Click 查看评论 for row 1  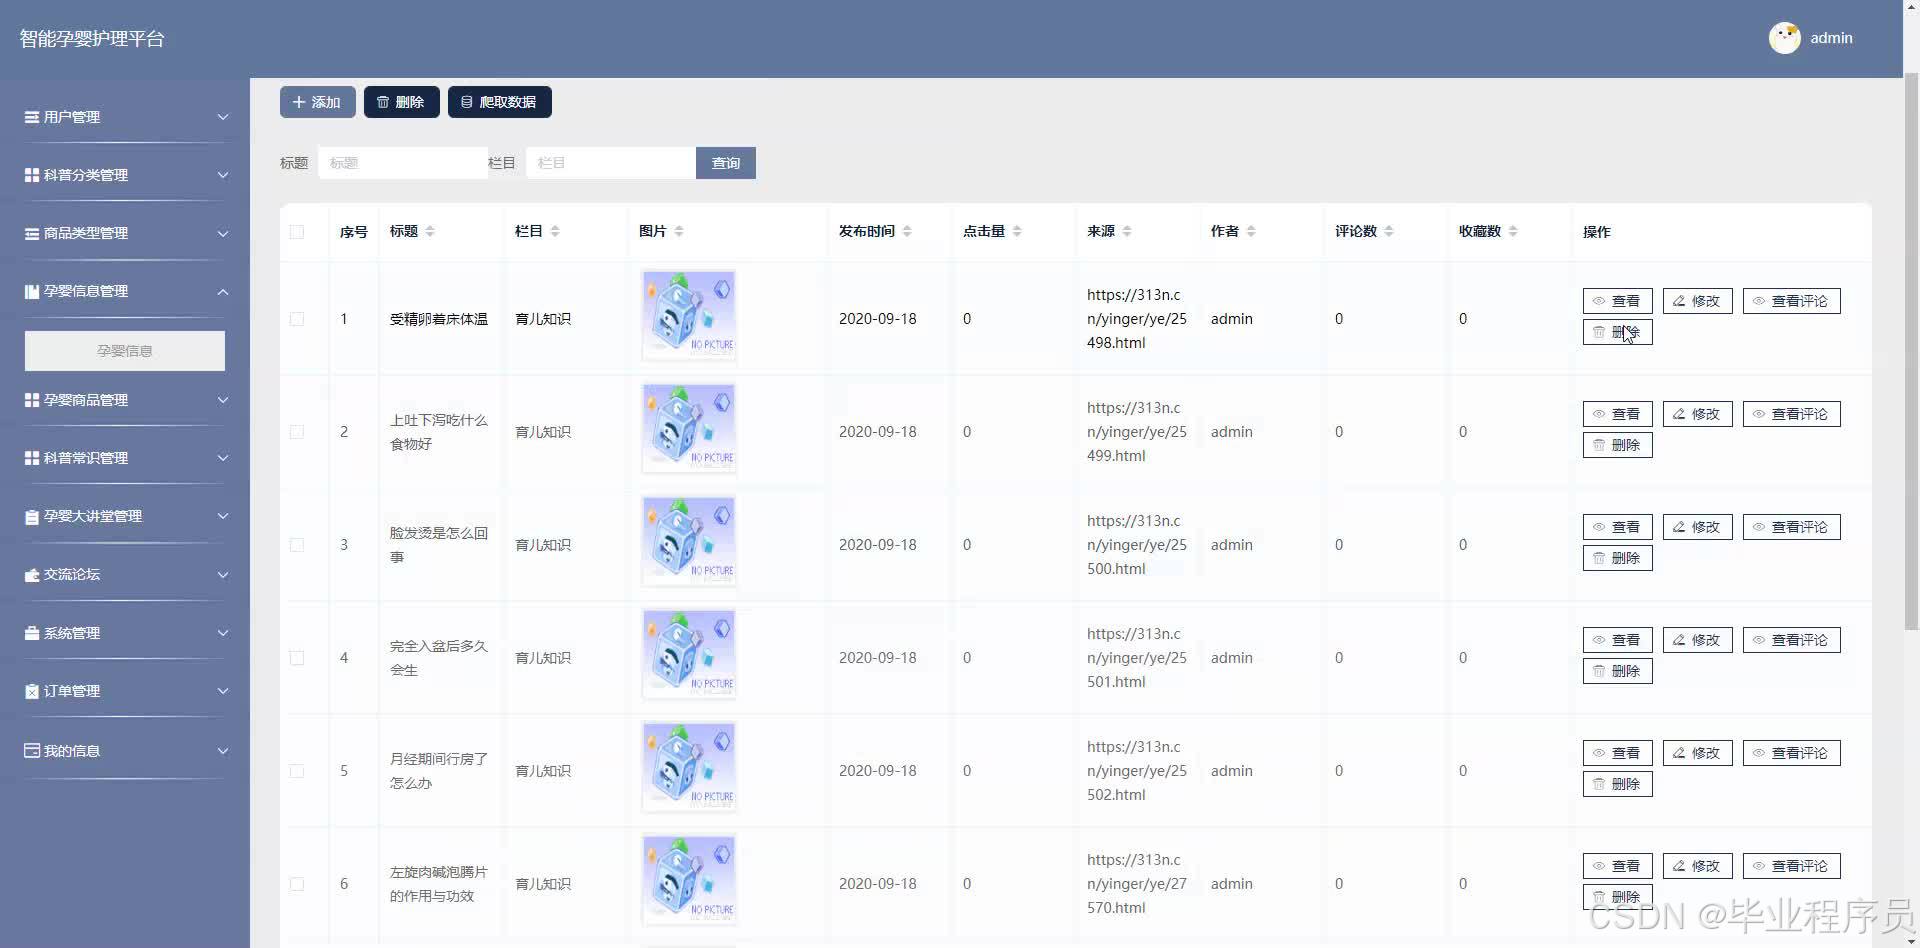click(x=1792, y=301)
